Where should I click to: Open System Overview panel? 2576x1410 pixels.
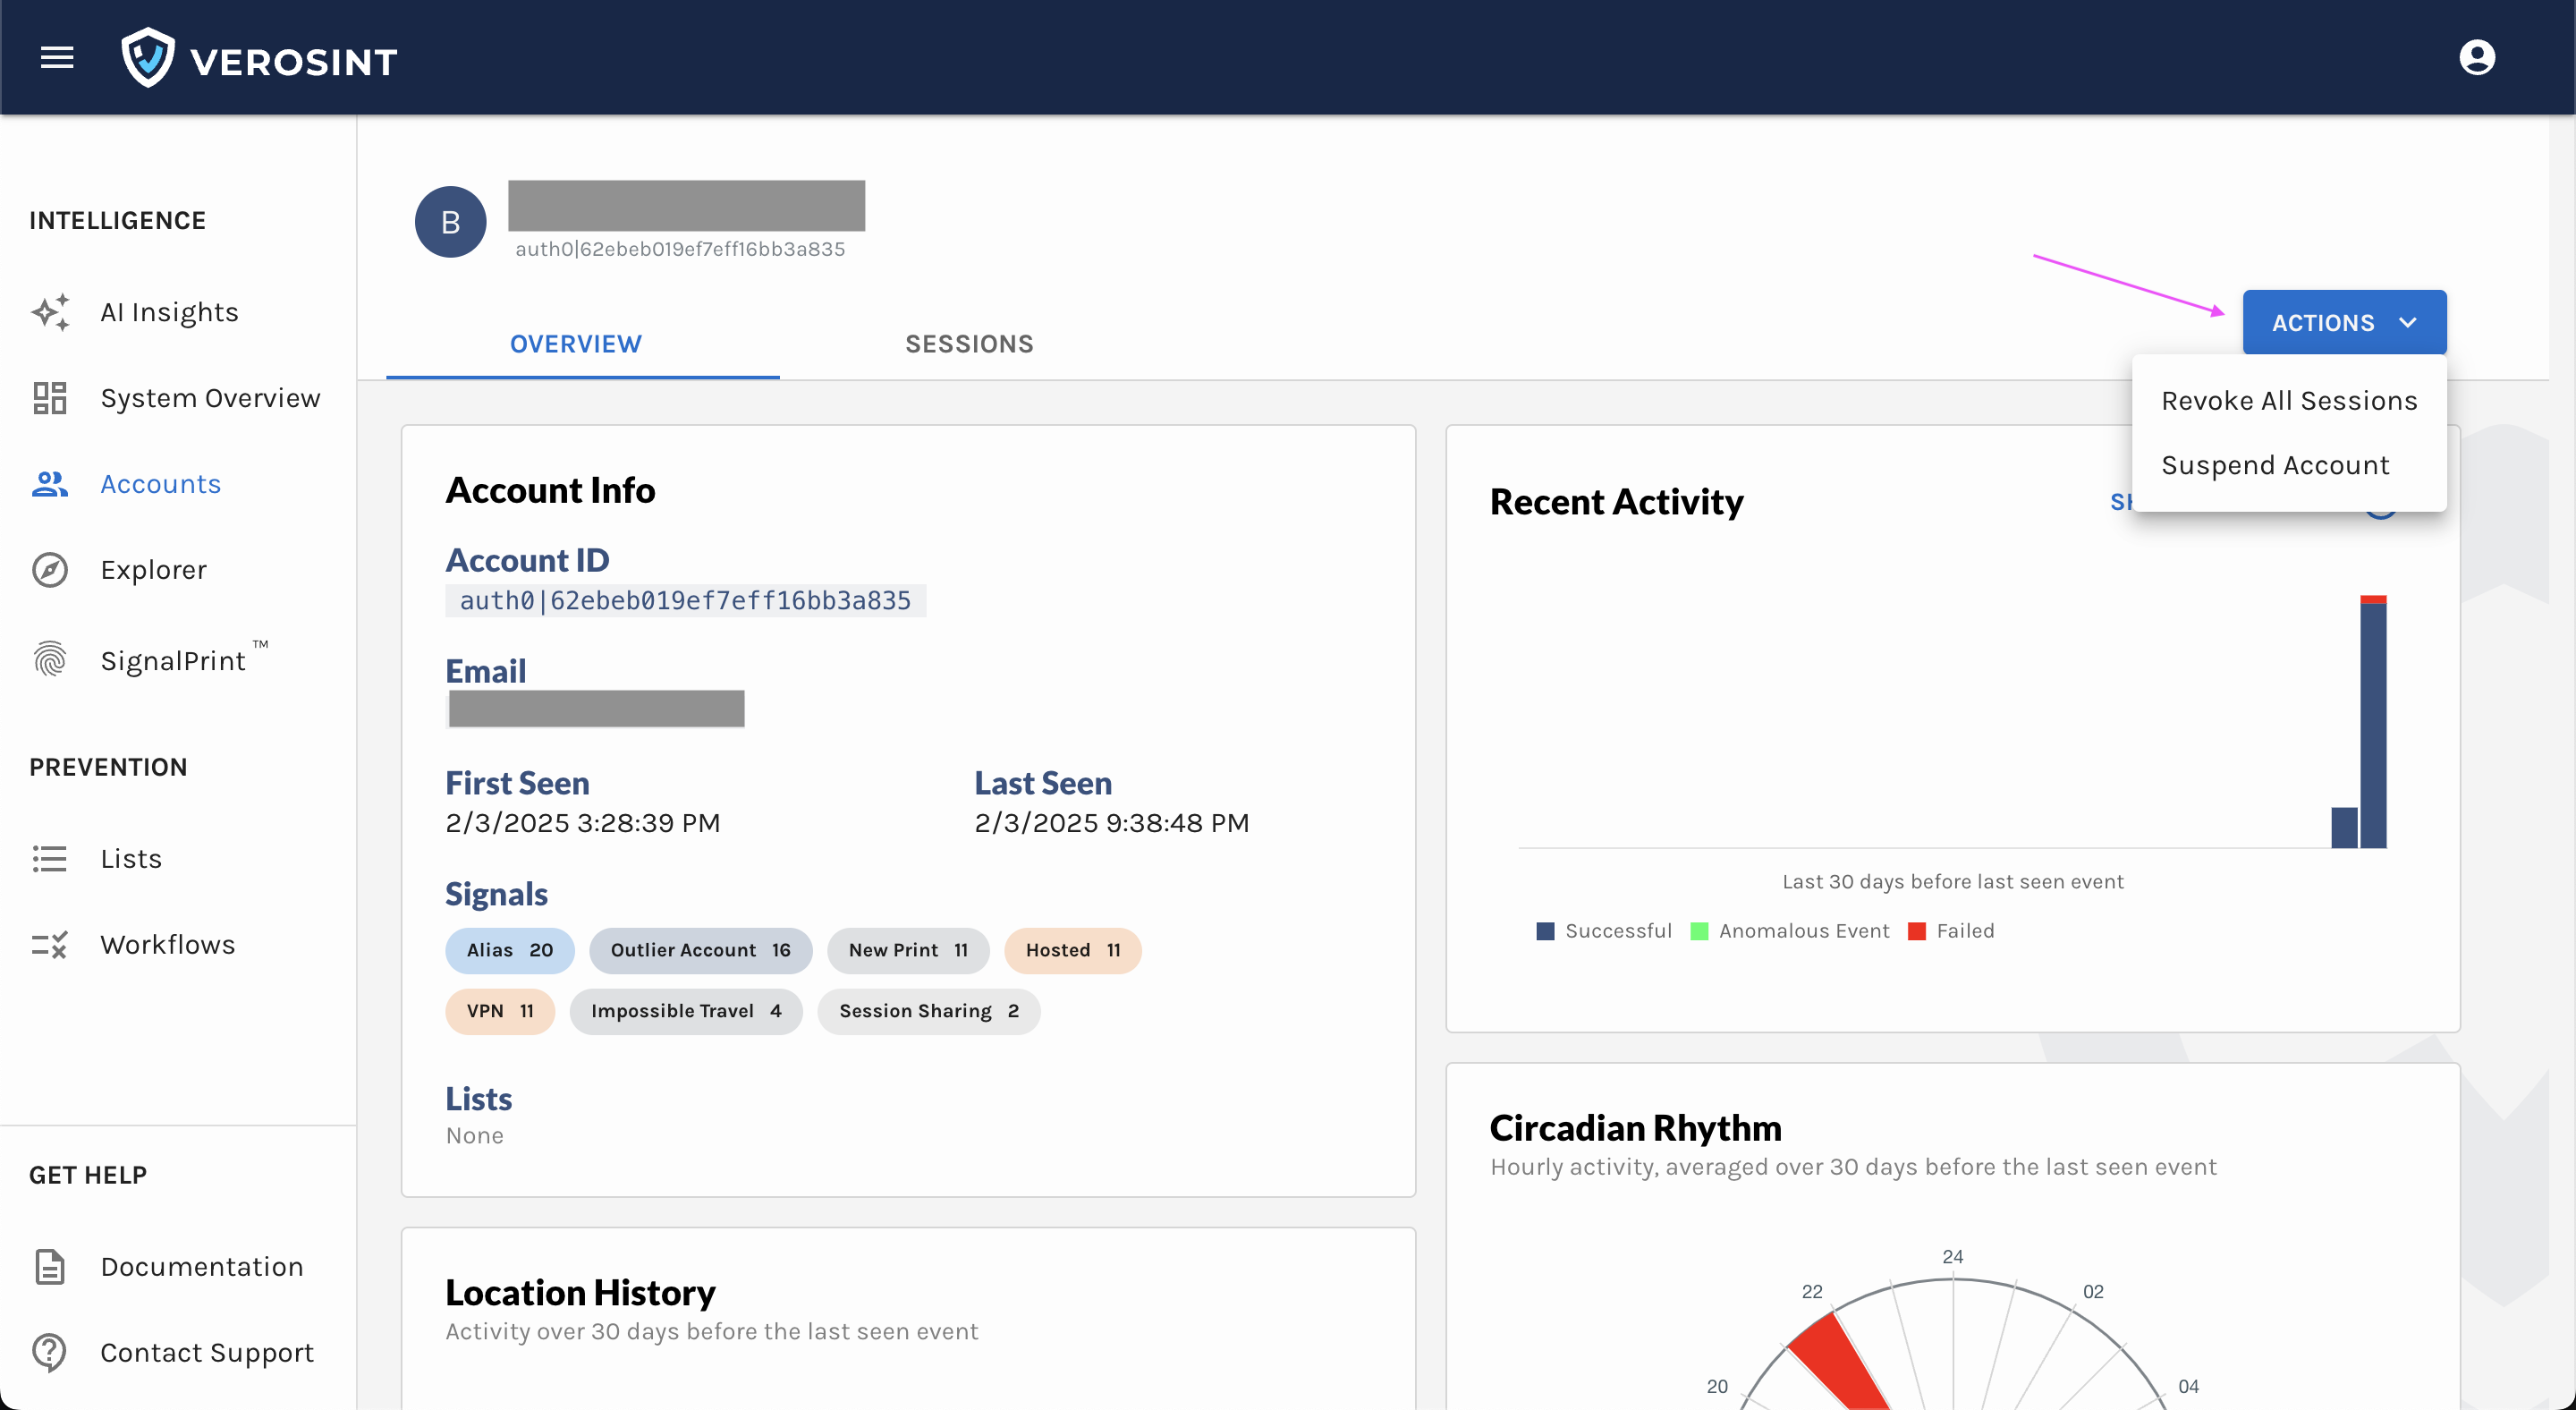tap(210, 396)
